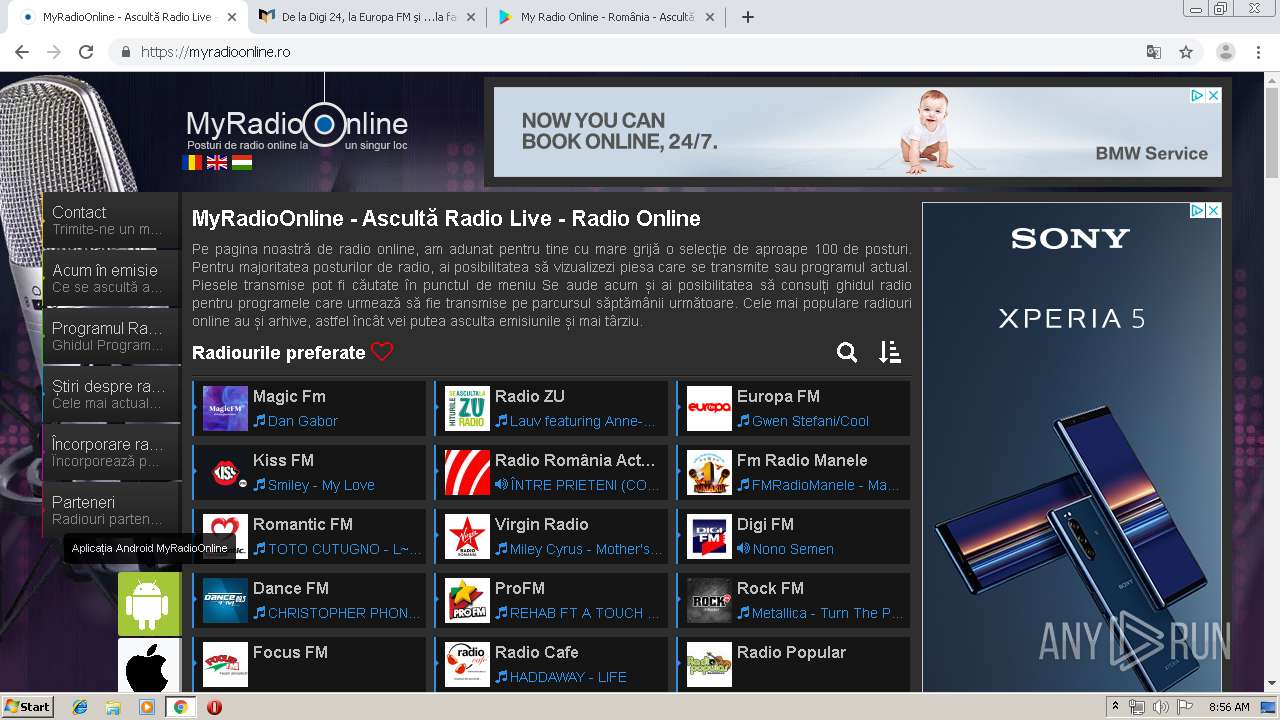Open the radio search magnifier icon

(x=847, y=352)
